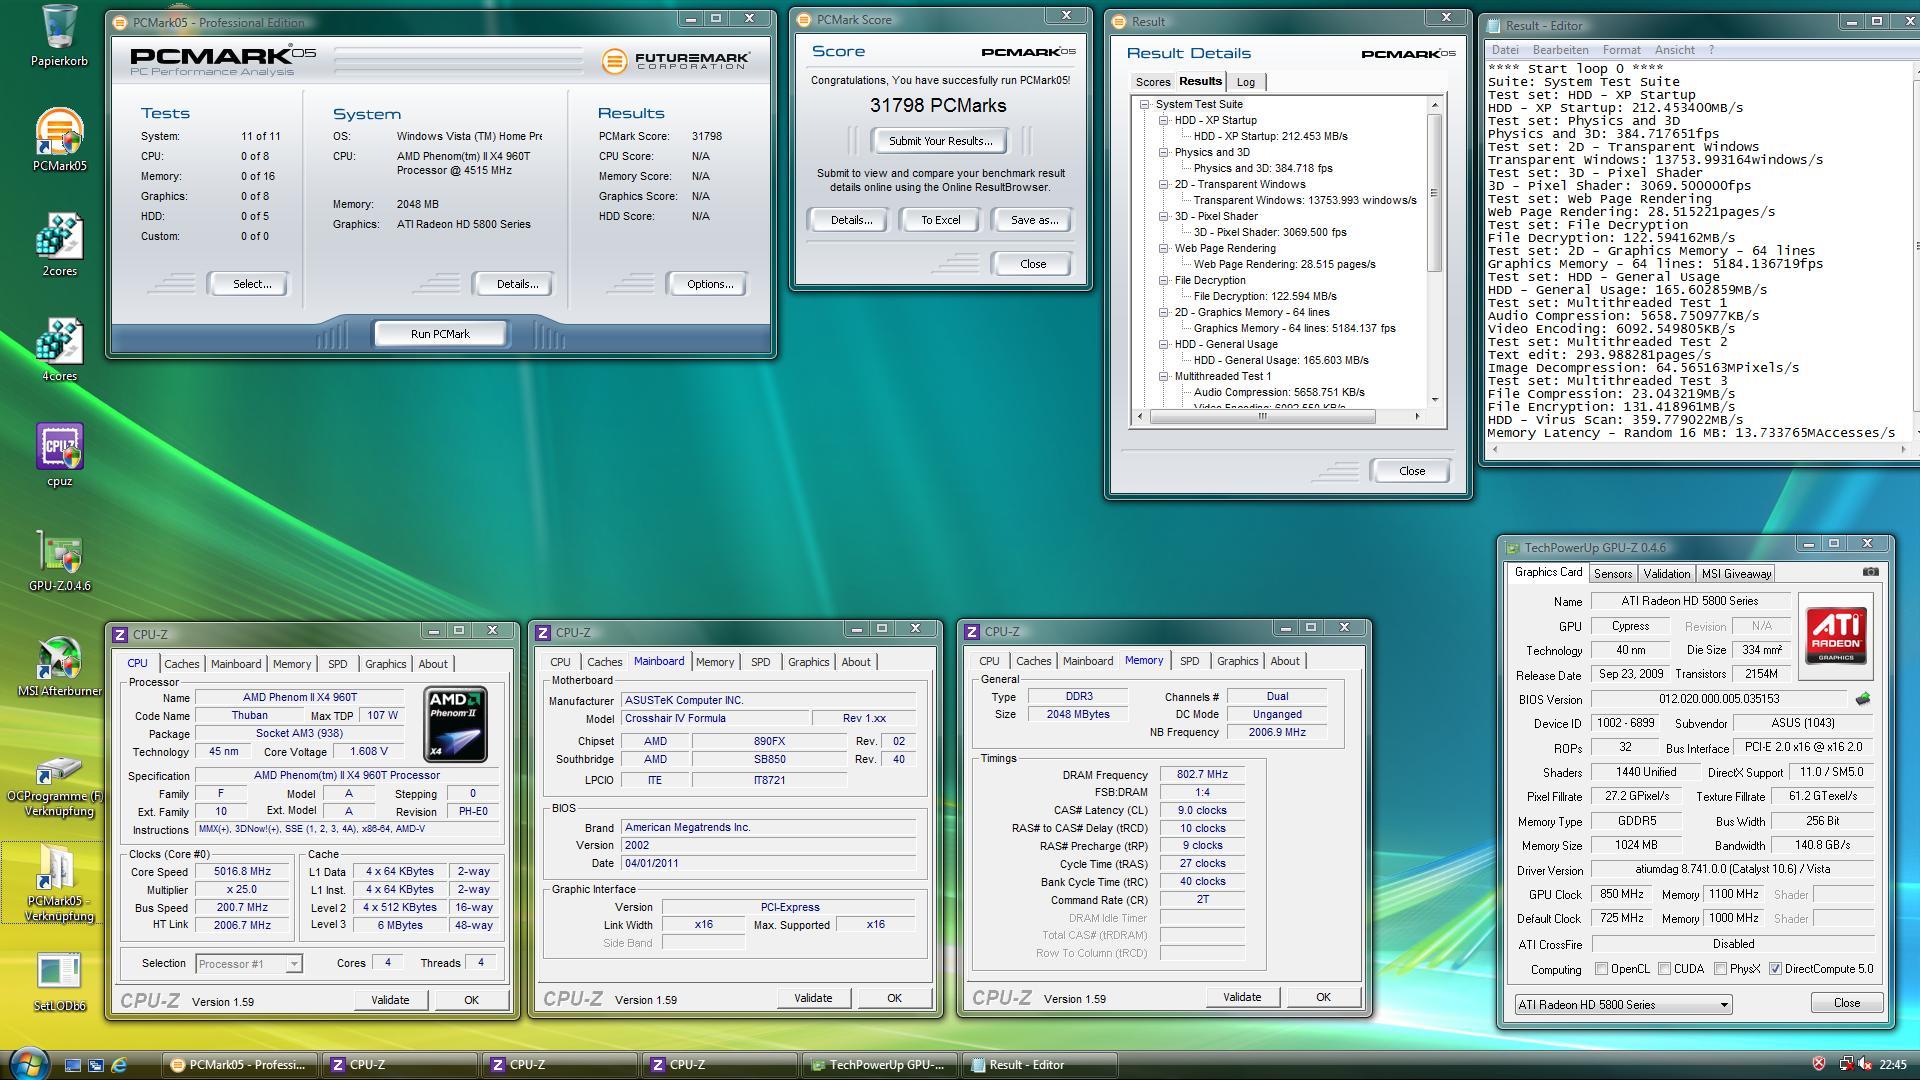Open the cpuz desktop icon
The width and height of the screenshot is (1920, 1080).
[59, 455]
